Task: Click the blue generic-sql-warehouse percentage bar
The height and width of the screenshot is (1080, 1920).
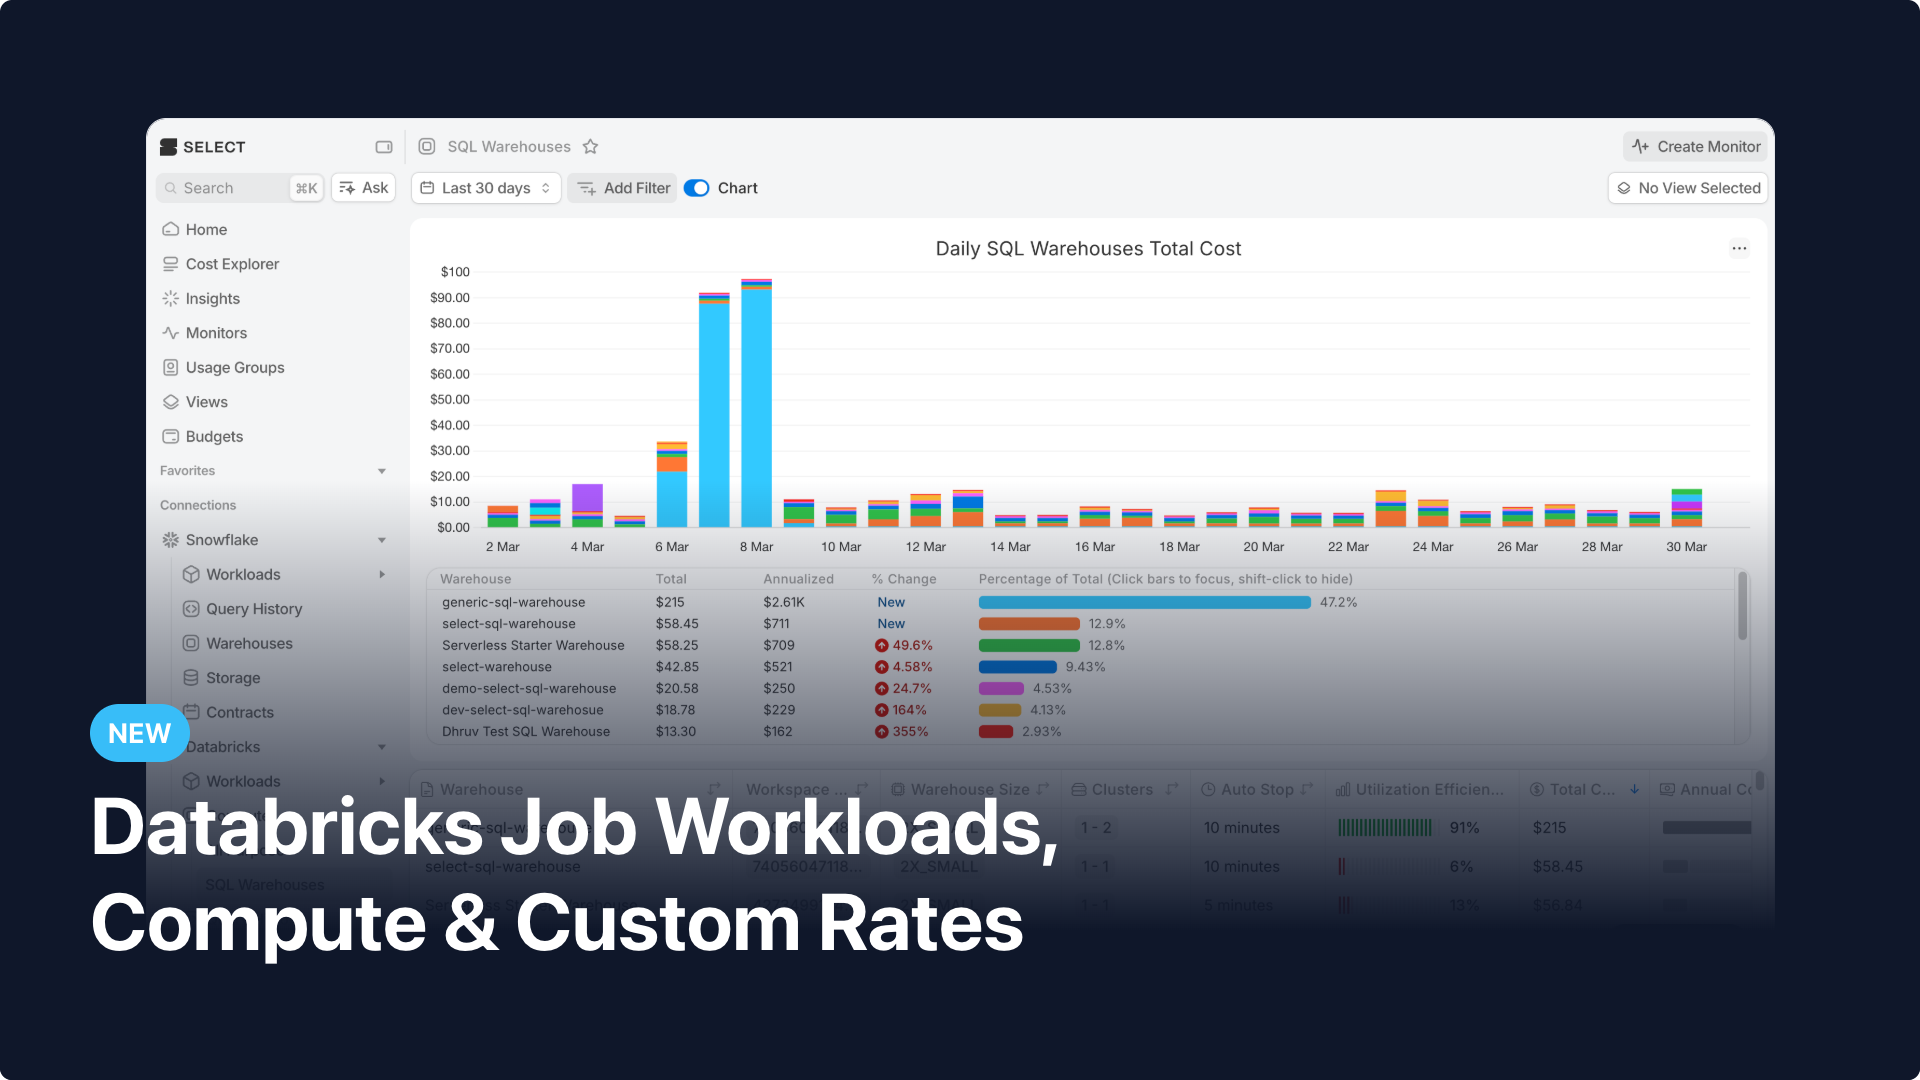Action: coord(1144,603)
